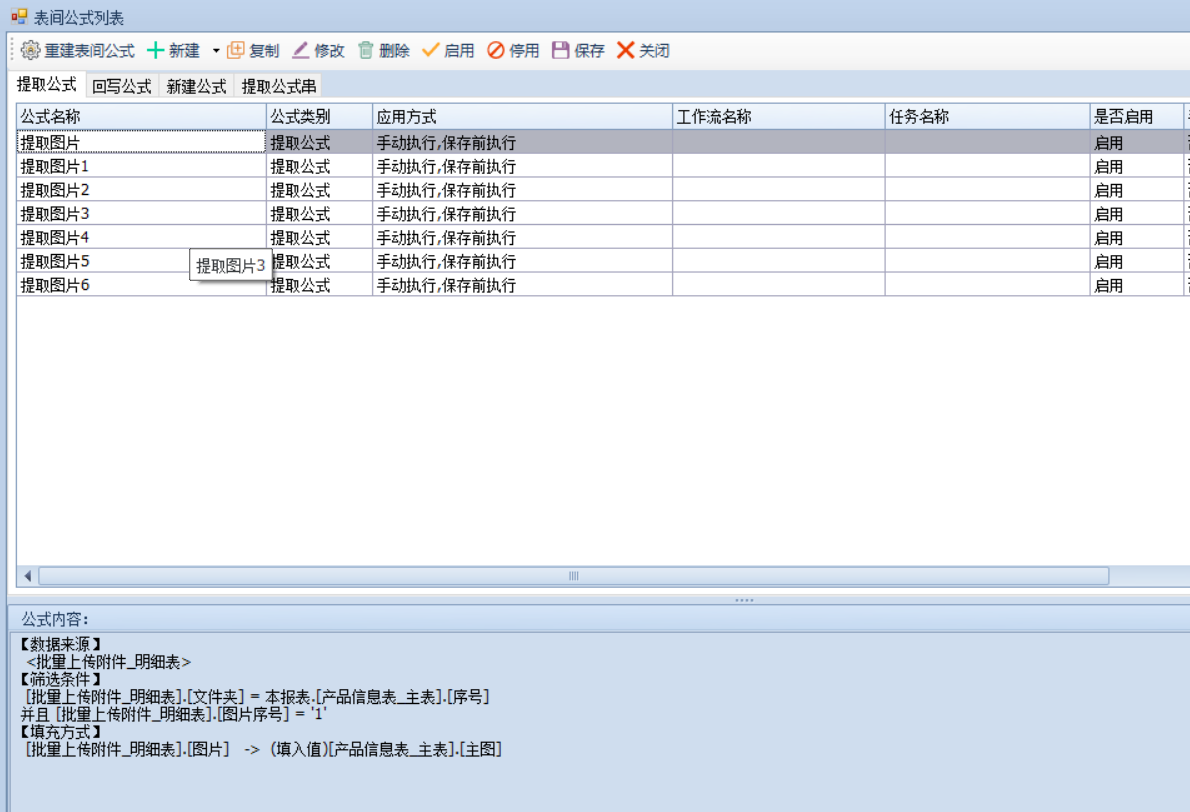The width and height of the screenshot is (1190, 812).
Task: Select the 提取公式串 tab
Action: tap(279, 87)
